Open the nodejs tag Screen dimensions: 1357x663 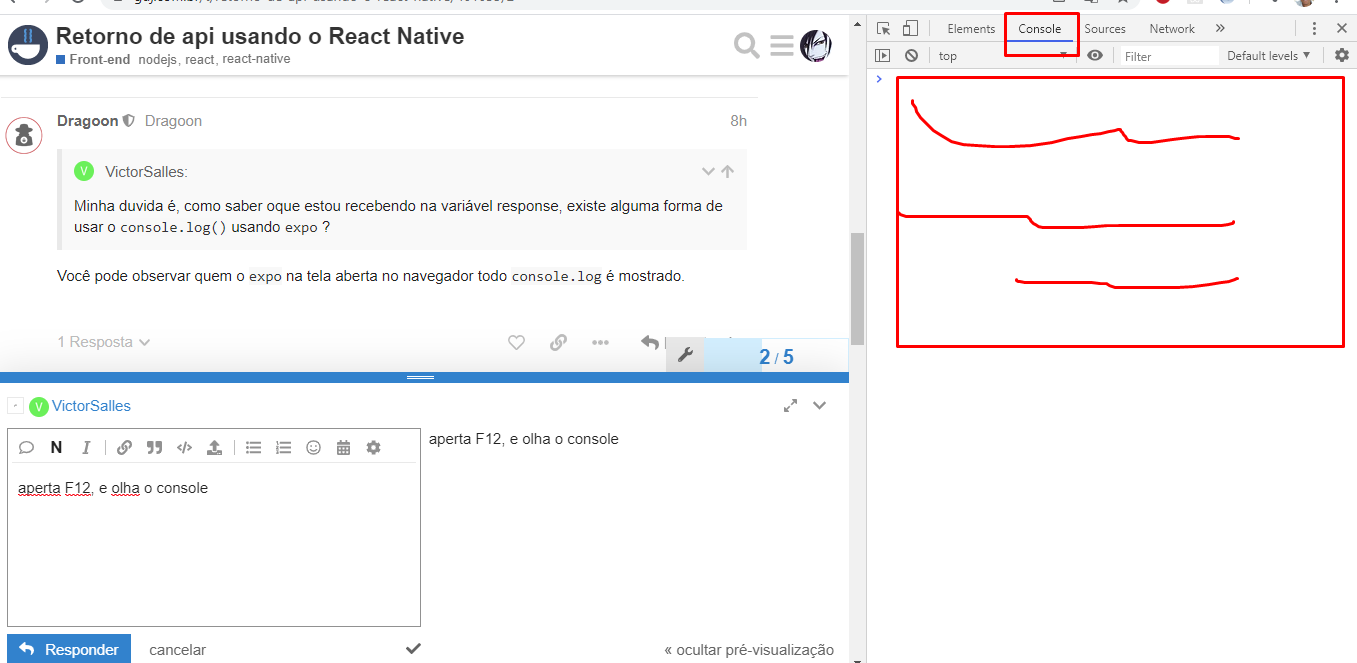pos(159,59)
